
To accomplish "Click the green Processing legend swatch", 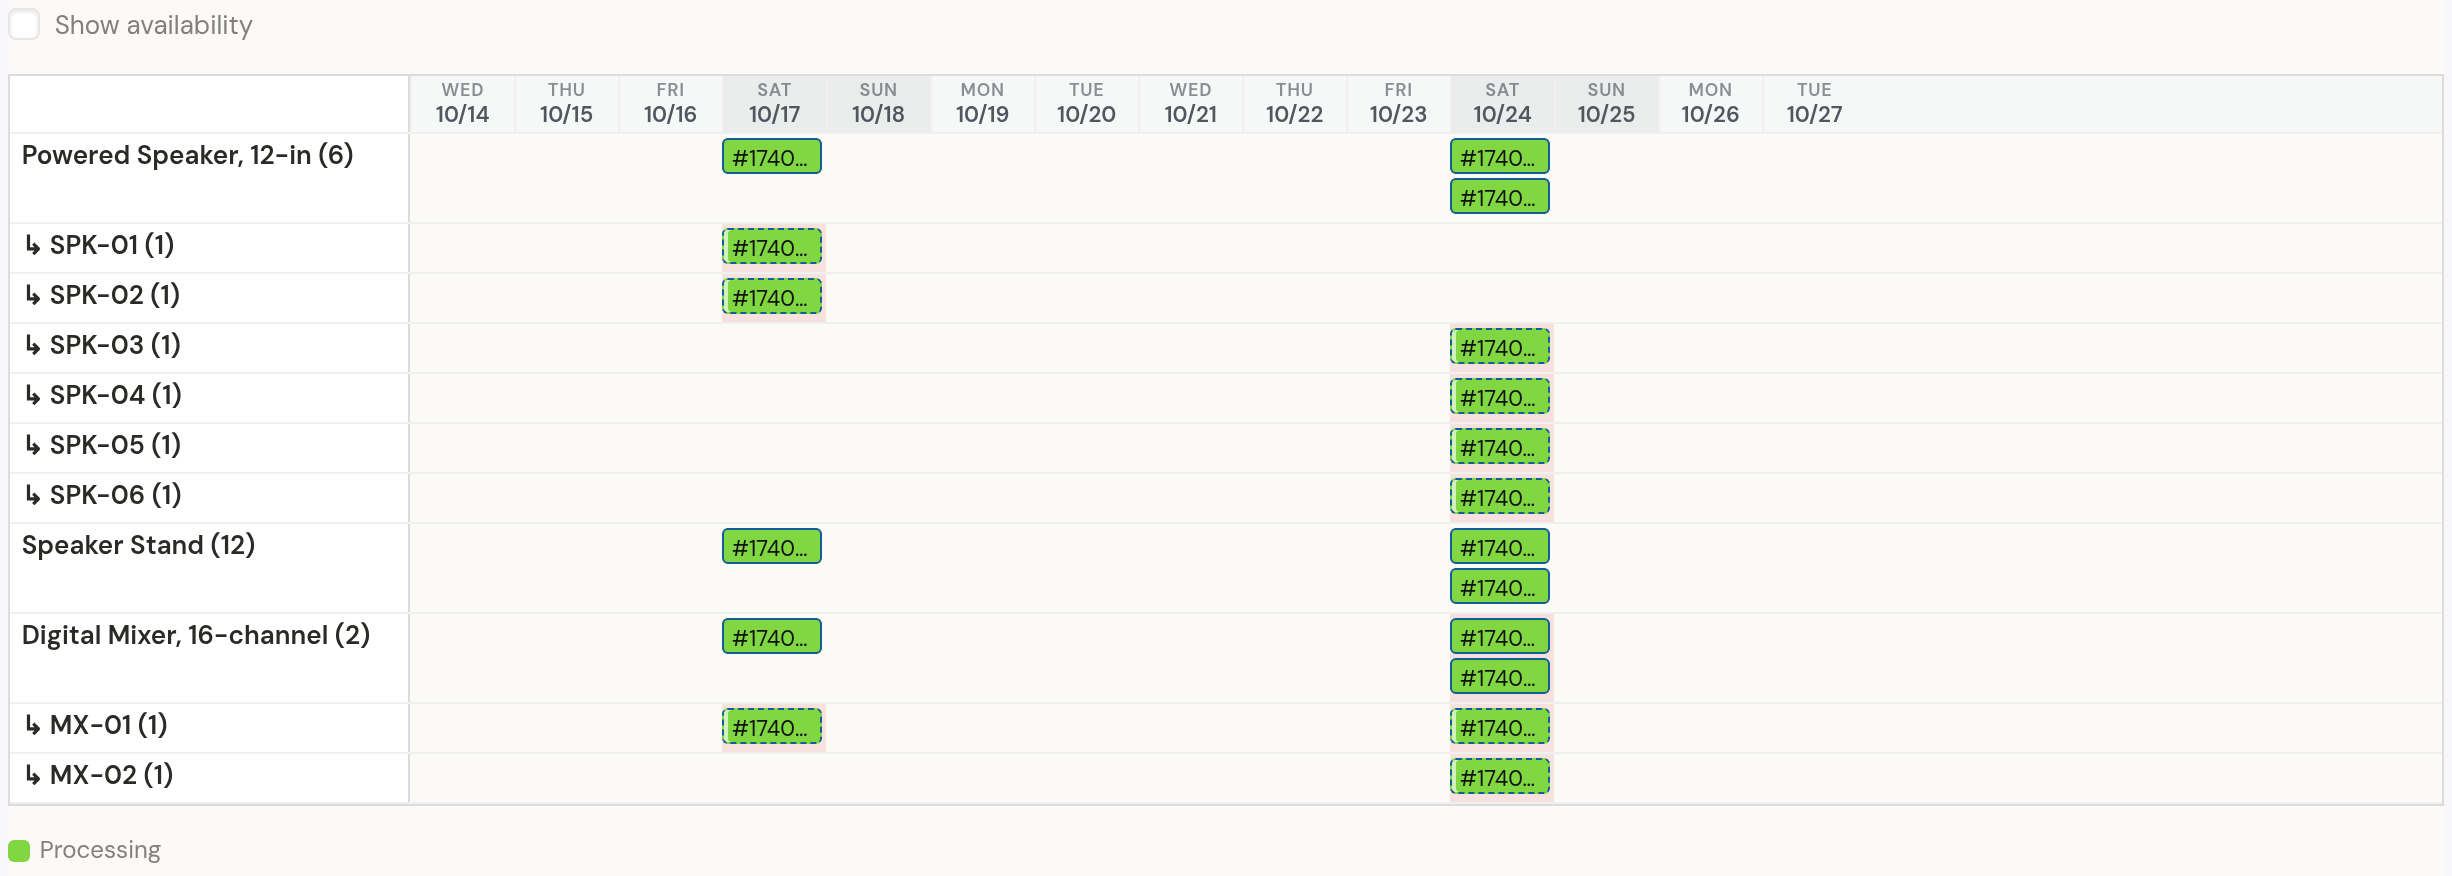I will pyautogui.click(x=19, y=851).
